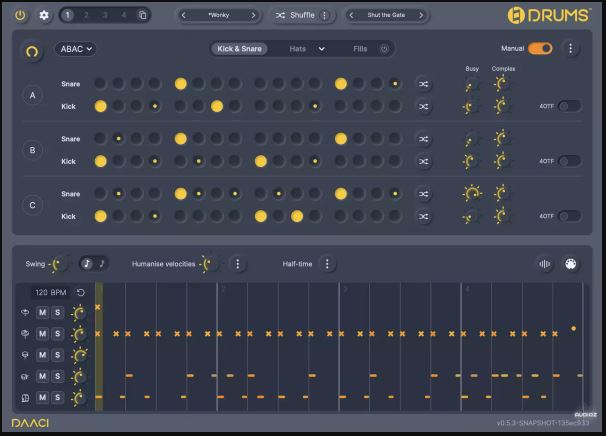
Task: Click the Humanise velocities knob
Action: pos(209,264)
